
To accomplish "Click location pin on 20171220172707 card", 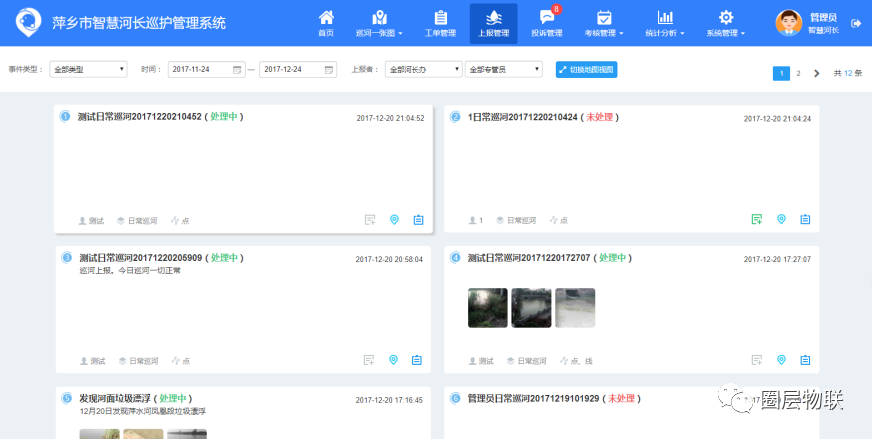I will point(781,360).
